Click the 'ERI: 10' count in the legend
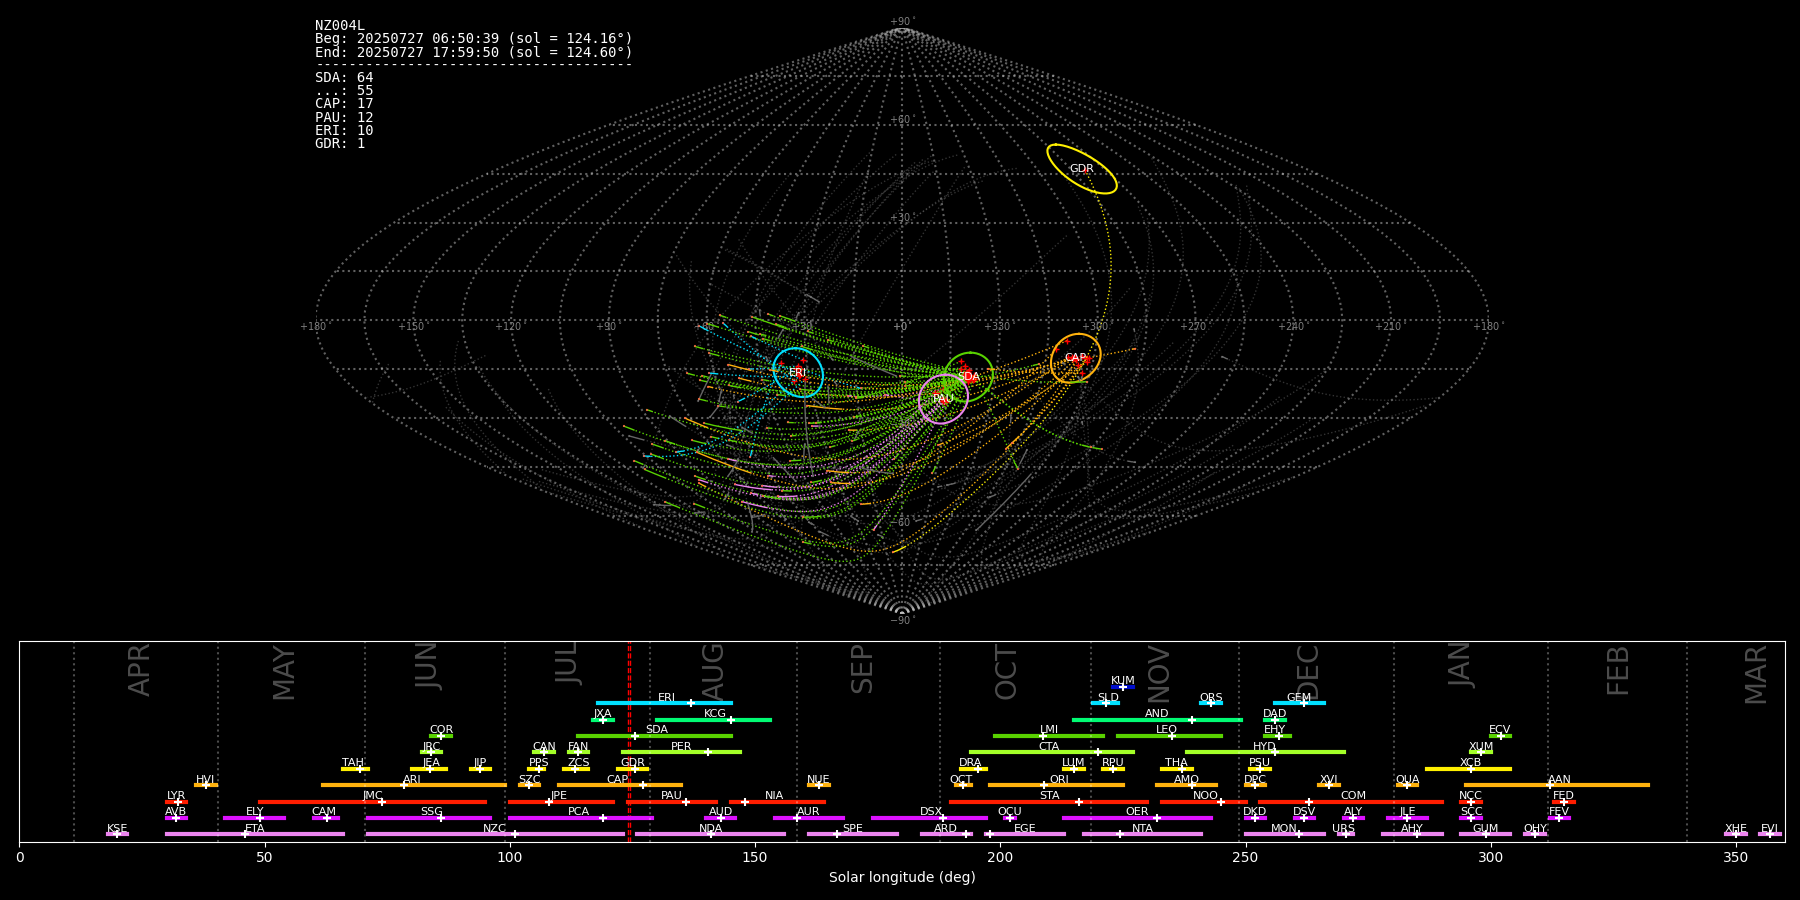1800x900 pixels. [344, 130]
